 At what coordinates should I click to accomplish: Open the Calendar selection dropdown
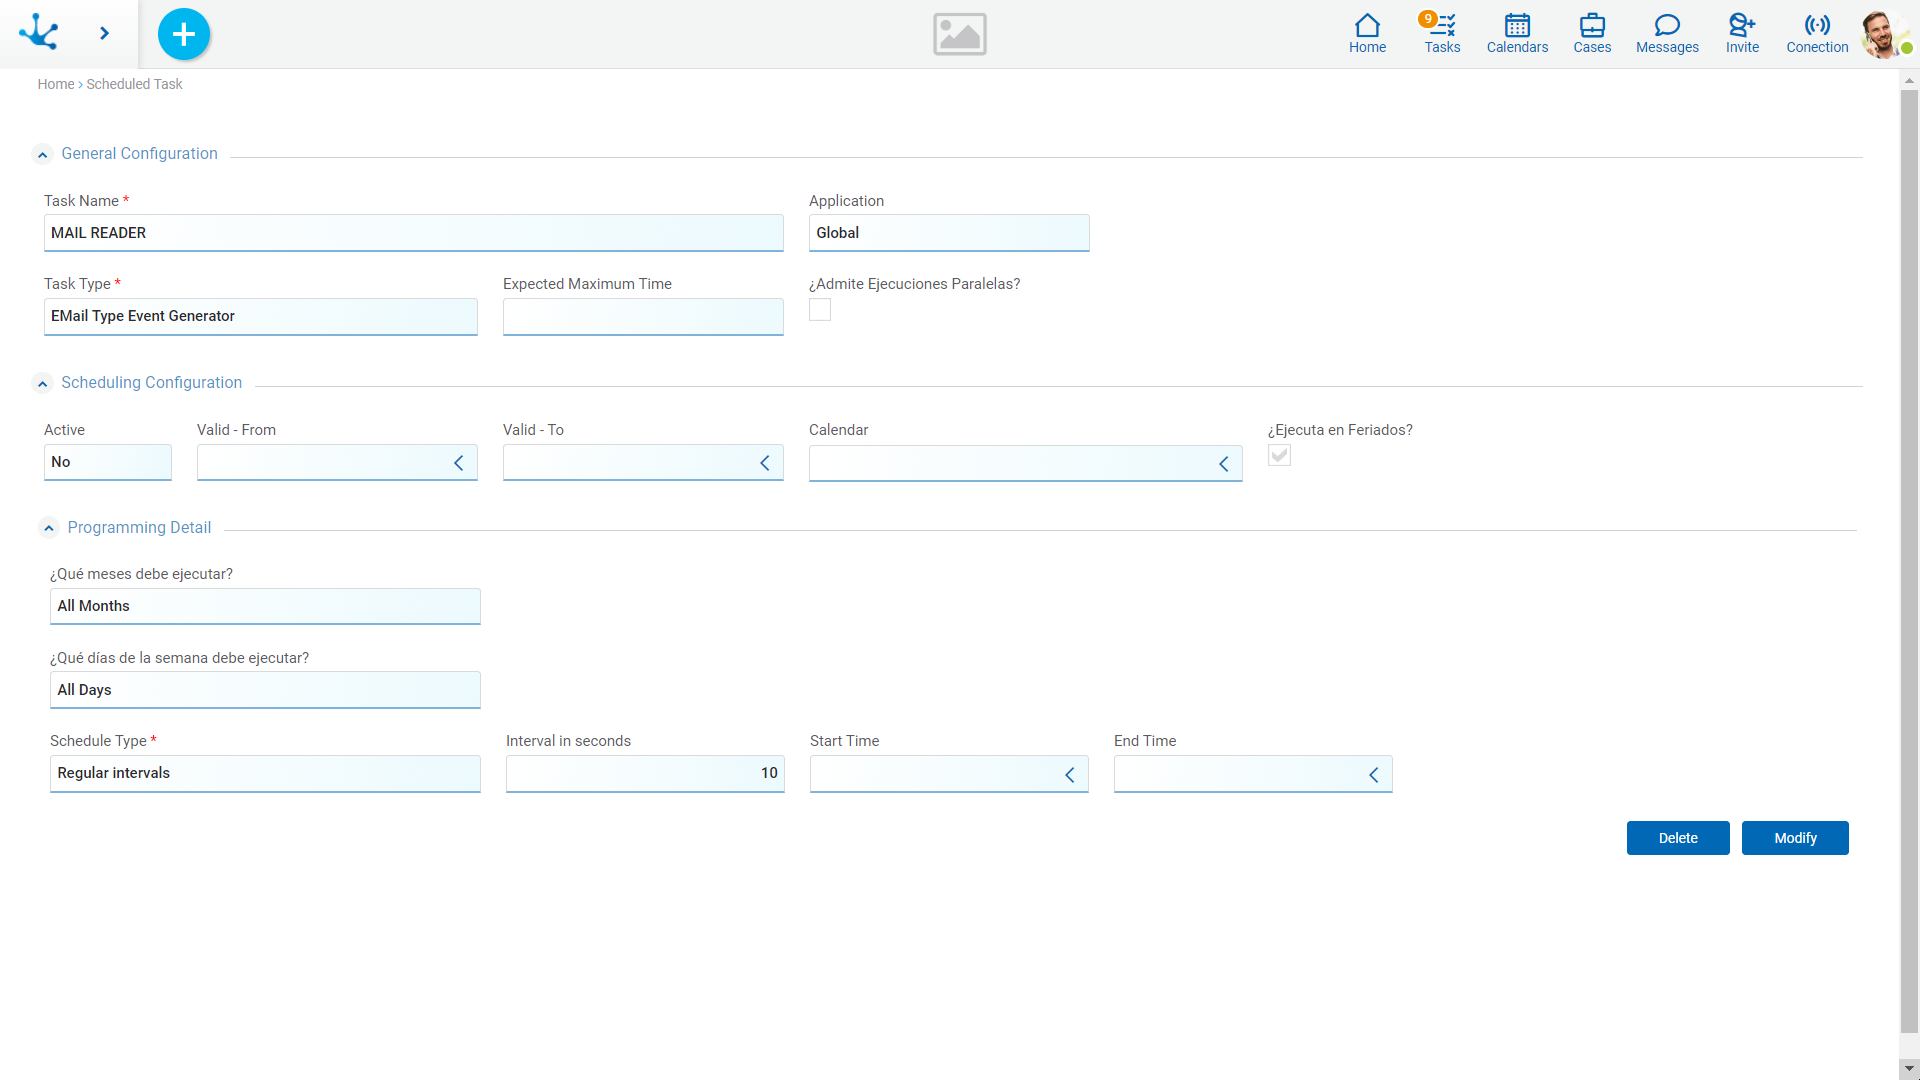click(1224, 463)
